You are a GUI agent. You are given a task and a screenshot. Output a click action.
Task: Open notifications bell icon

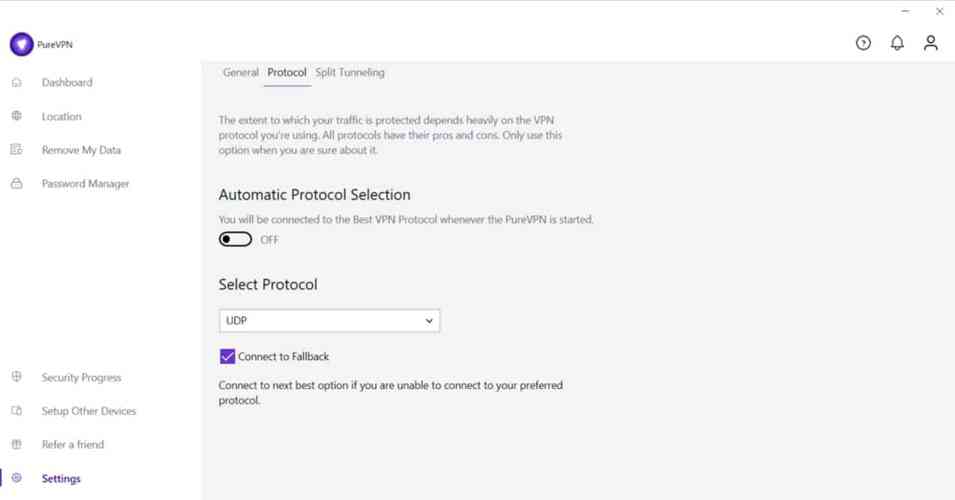pos(897,43)
